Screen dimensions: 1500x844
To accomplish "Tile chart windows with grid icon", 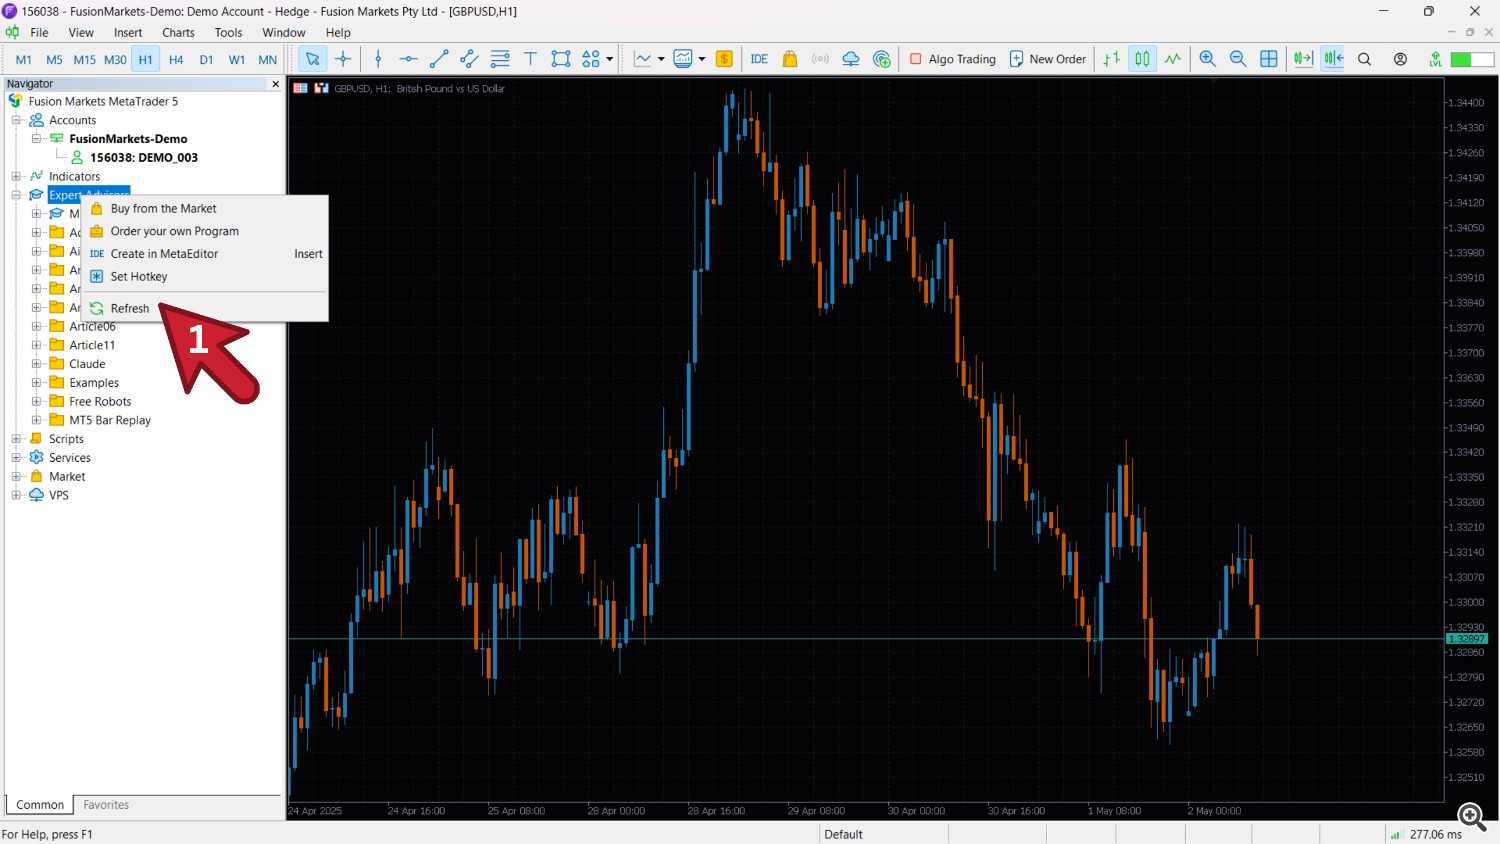I will [x=1269, y=59].
